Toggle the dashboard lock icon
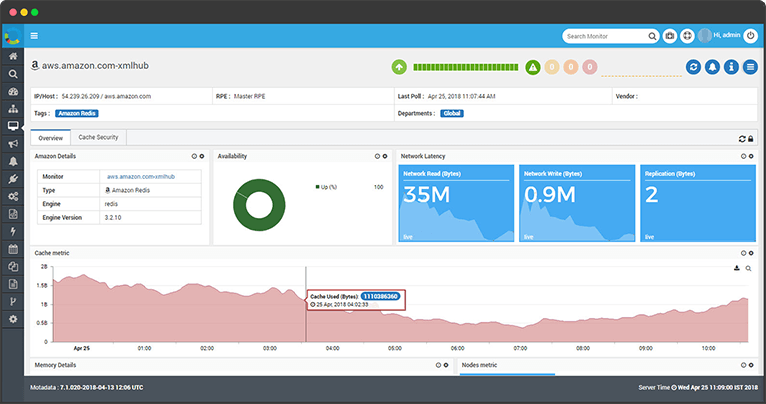 pyautogui.click(x=750, y=138)
